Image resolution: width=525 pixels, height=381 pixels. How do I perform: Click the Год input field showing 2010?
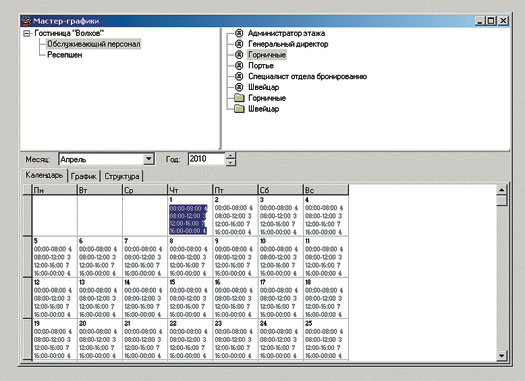click(207, 159)
